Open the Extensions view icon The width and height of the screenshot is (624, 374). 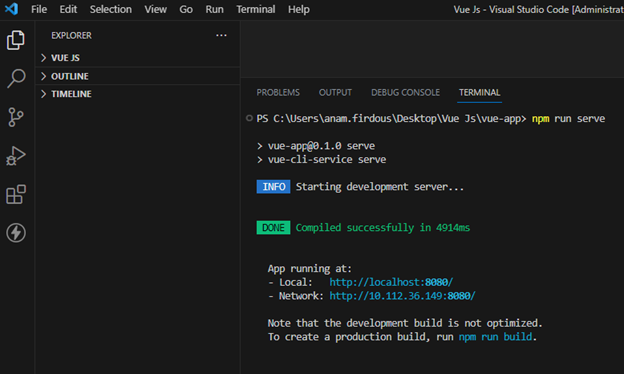16,194
